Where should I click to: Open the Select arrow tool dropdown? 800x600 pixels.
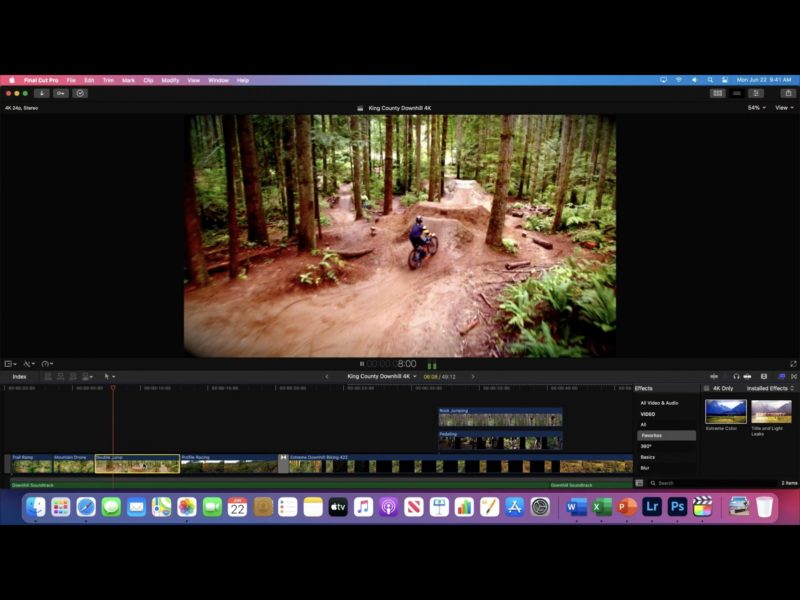110,377
